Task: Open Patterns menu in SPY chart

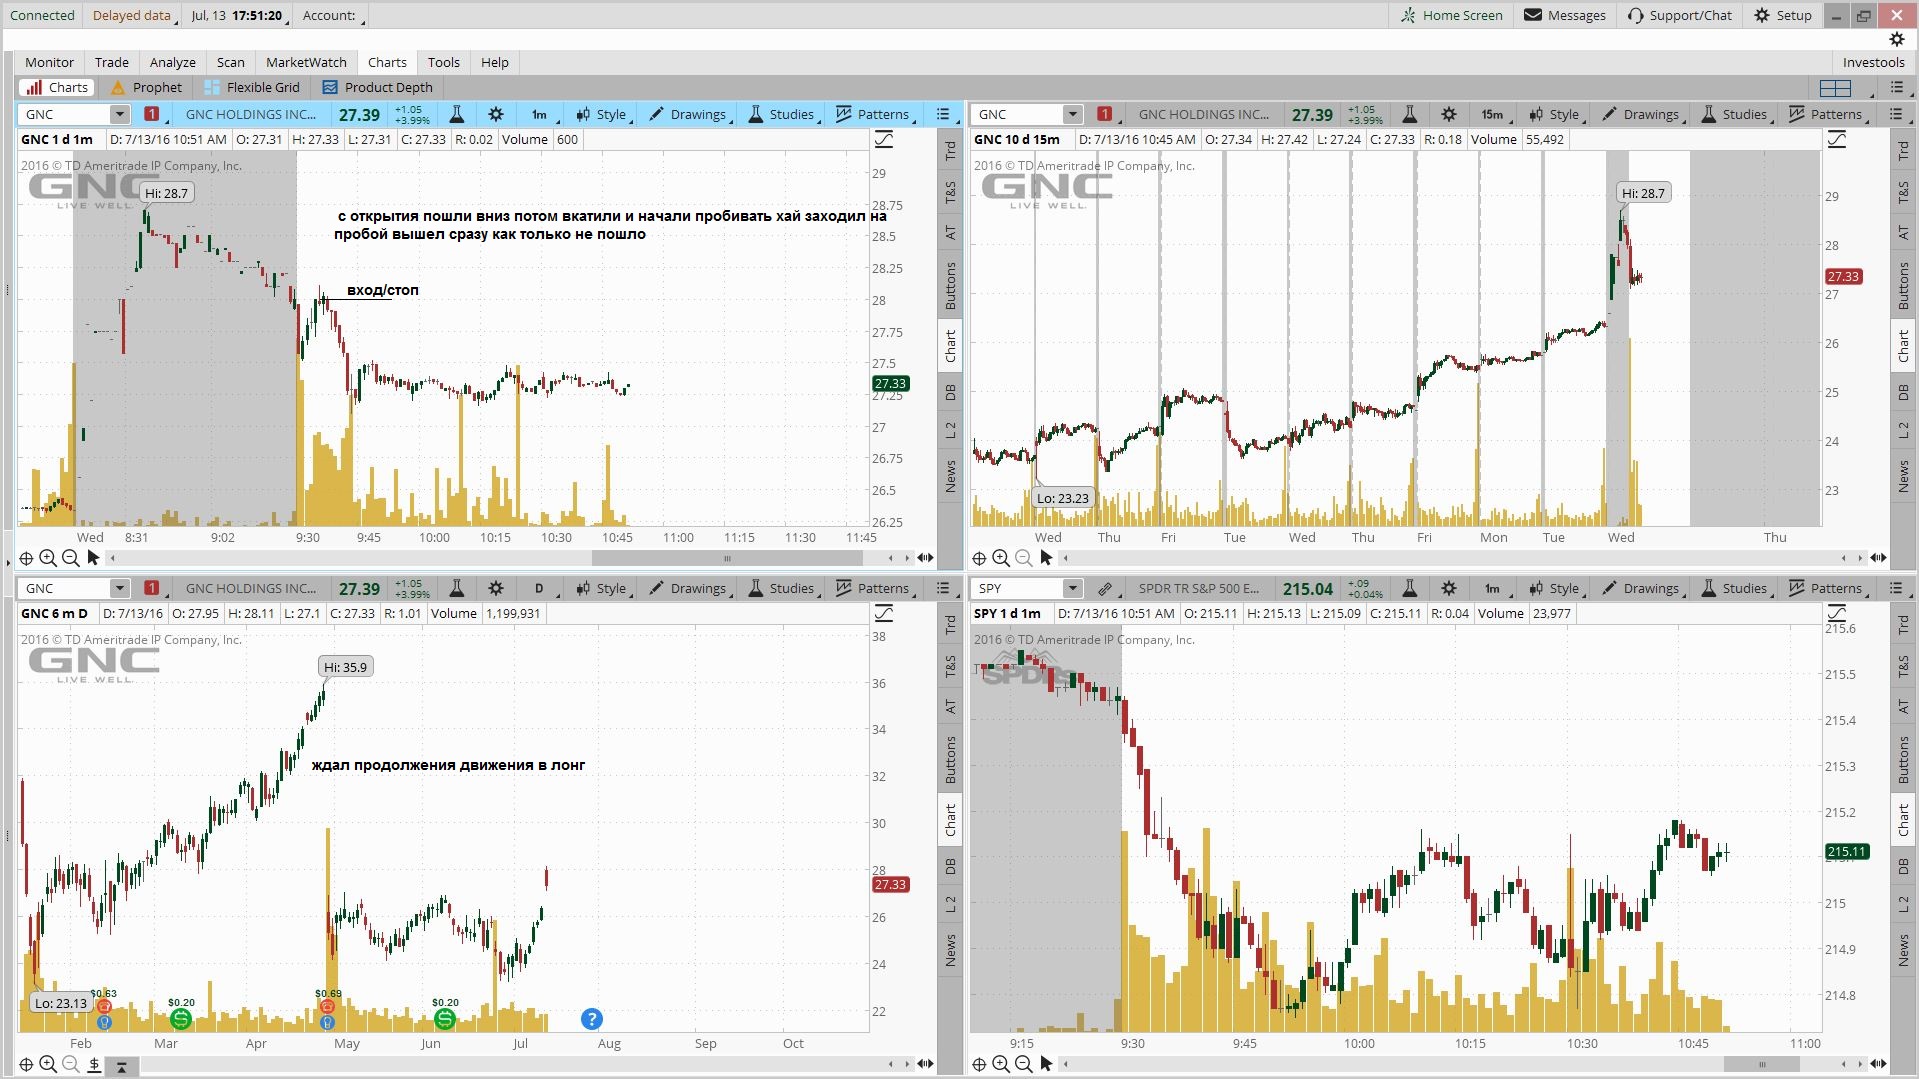Action: pos(1826,588)
